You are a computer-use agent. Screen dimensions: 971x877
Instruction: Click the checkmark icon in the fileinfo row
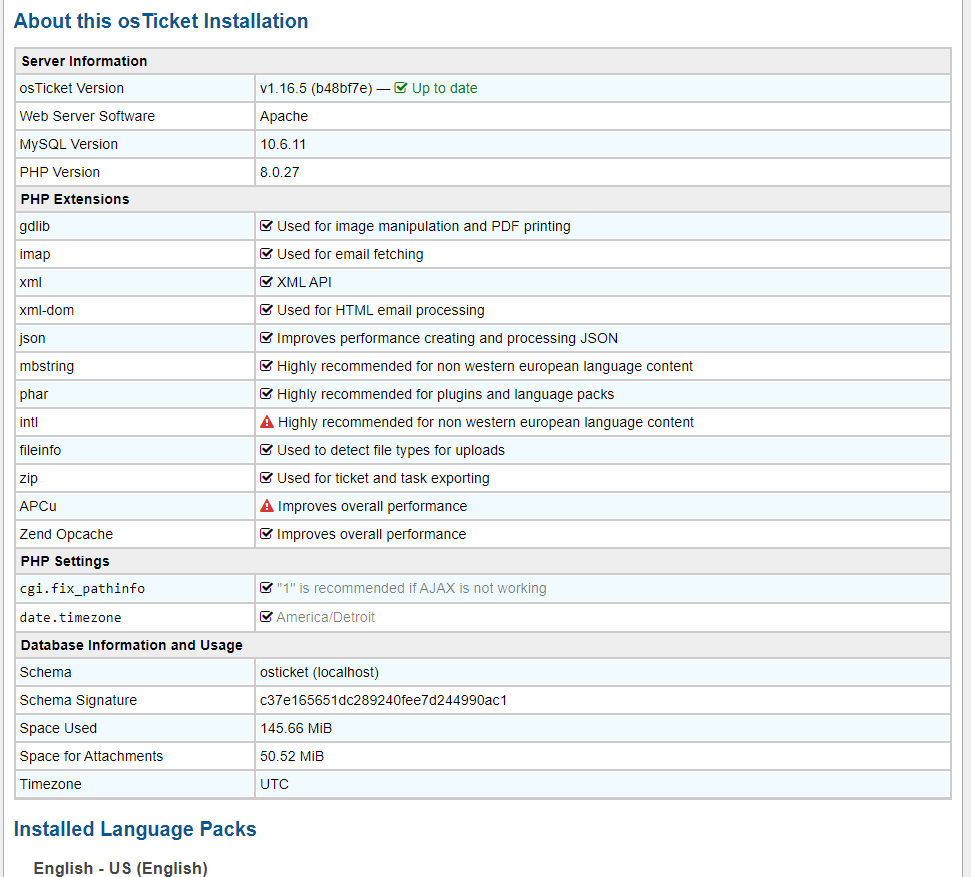point(266,450)
